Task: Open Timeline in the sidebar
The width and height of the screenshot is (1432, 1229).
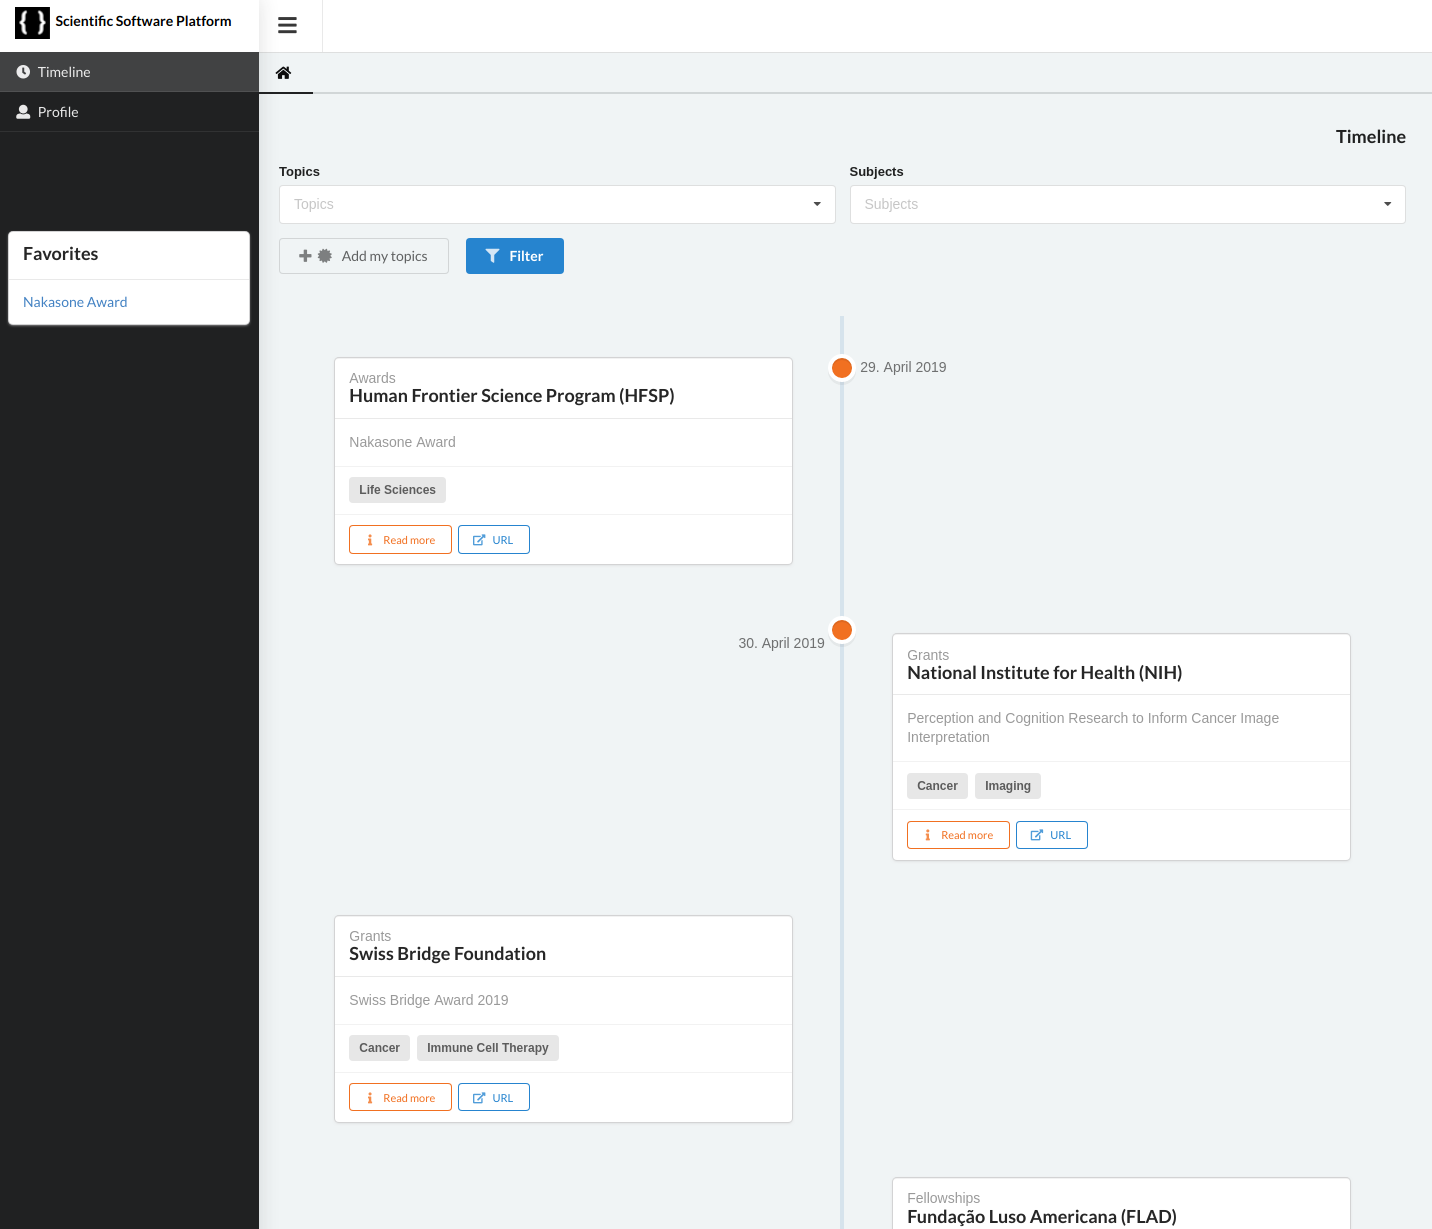Action: point(129,72)
